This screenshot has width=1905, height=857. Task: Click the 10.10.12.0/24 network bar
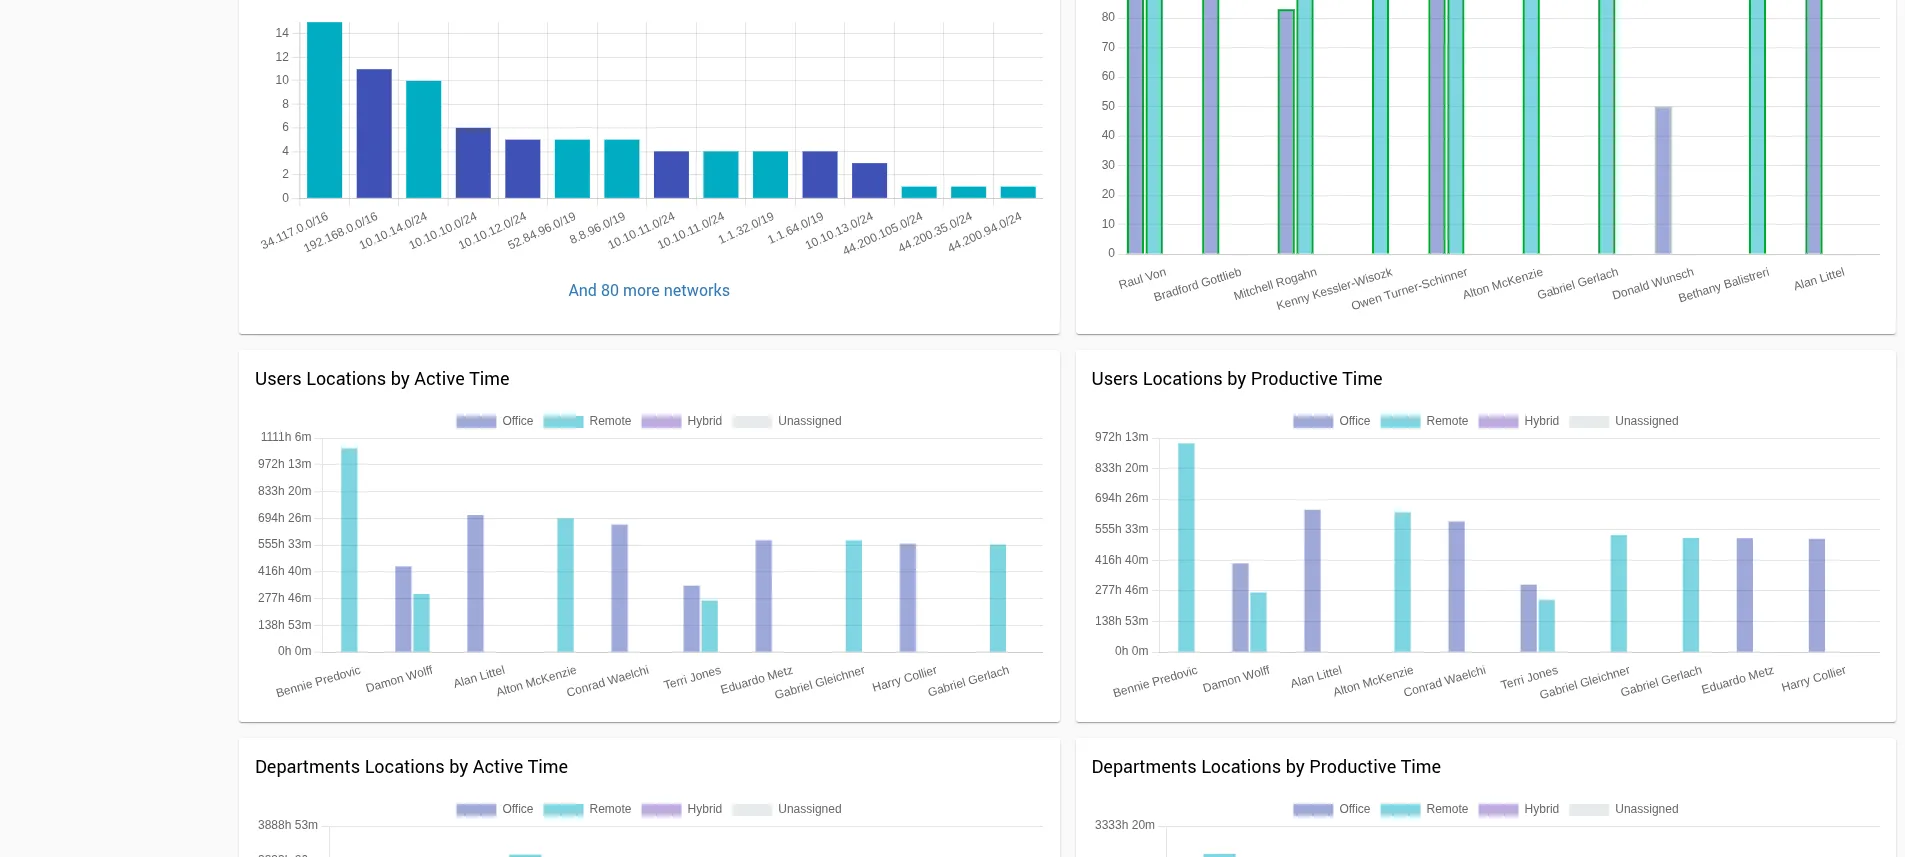[x=522, y=169]
